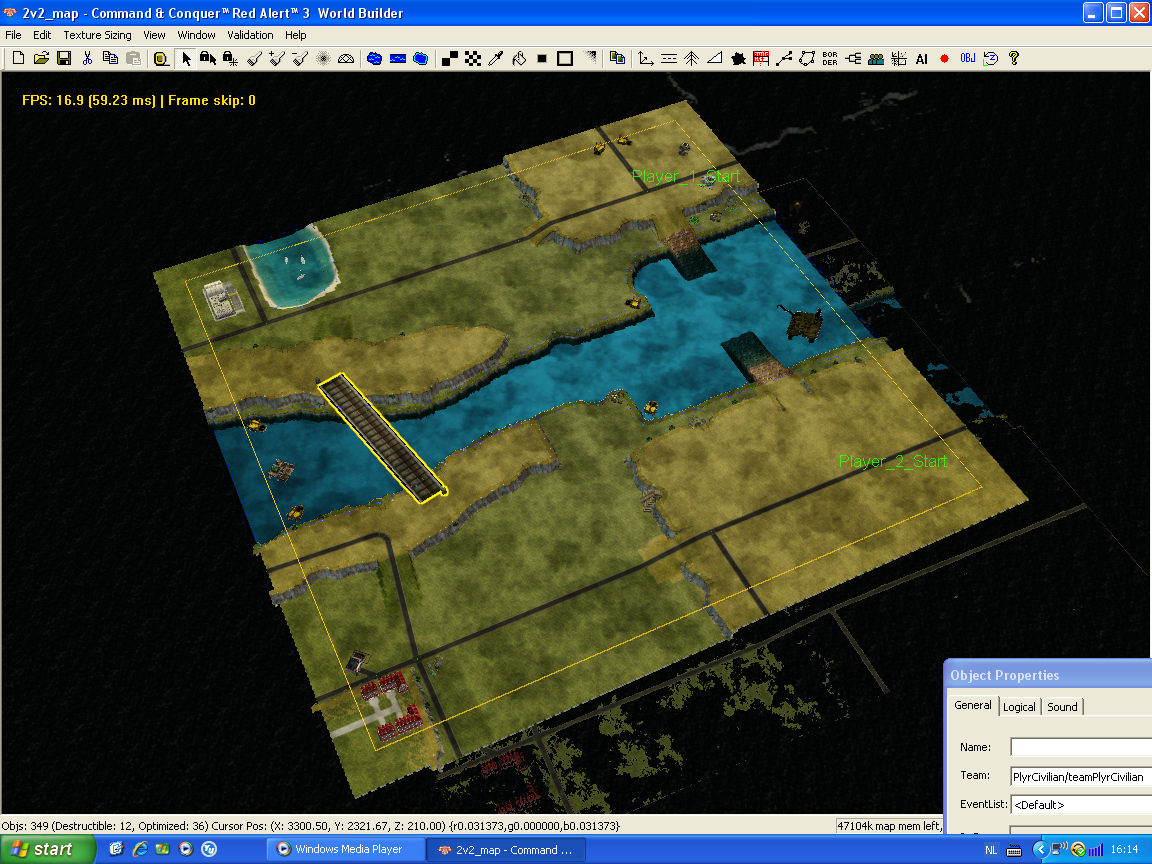1152x864 pixels.
Task: Open the teams editor icon
Action: coord(876,59)
